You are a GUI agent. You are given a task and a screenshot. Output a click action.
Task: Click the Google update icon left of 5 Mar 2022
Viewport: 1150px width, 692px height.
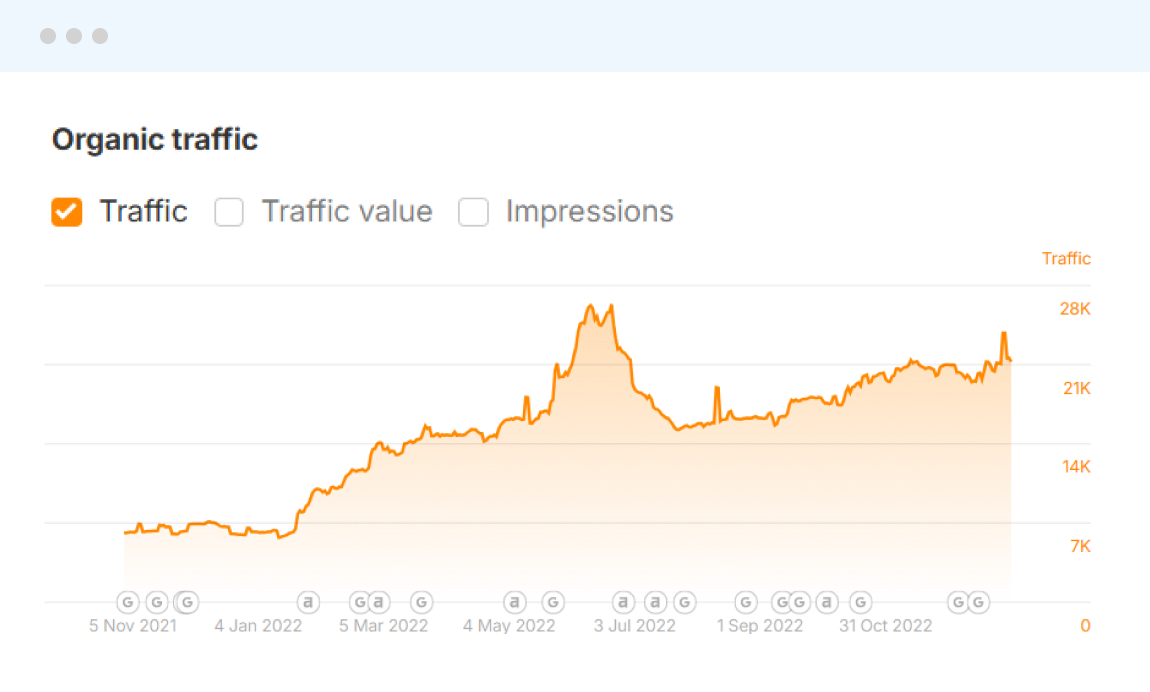(x=360, y=602)
